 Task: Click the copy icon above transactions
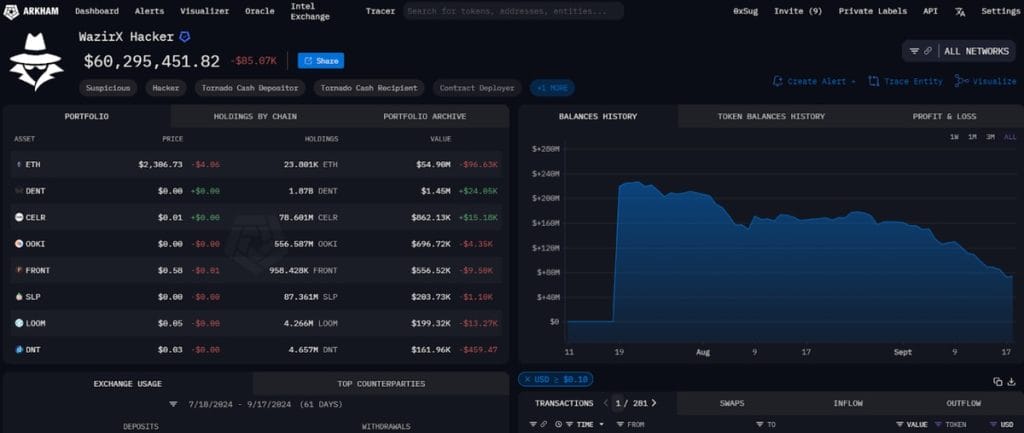click(x=997, y=381)
